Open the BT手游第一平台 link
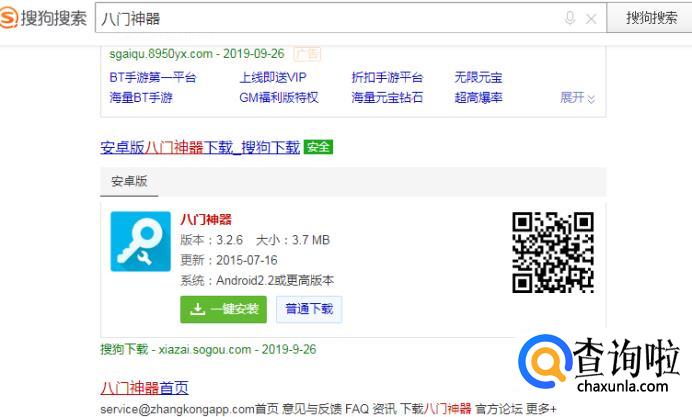Screen dimensions: 692x417 pyautogui.click(x=153, y=78)
